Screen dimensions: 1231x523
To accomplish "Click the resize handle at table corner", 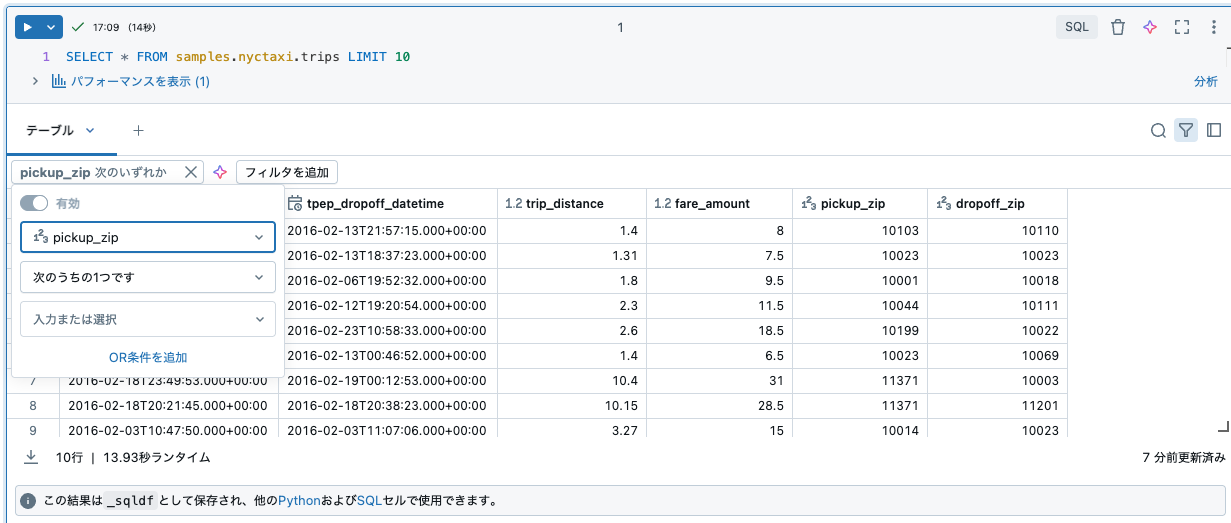I will (x=1222, y=427).
